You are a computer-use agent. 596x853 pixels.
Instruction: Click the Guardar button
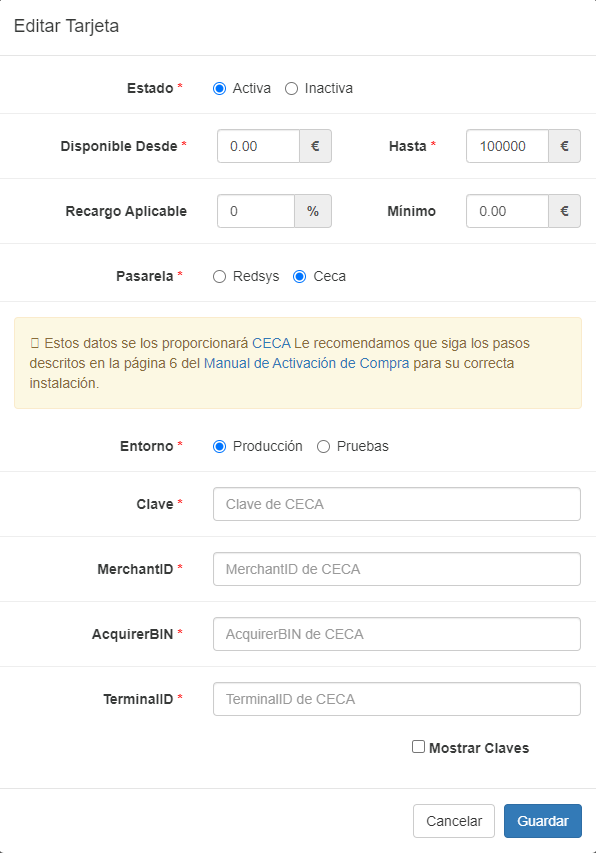(x=542, y=820)
